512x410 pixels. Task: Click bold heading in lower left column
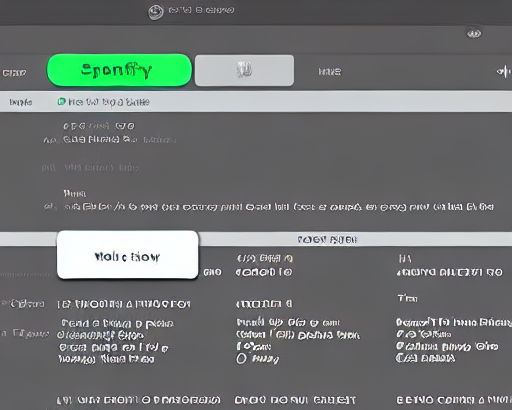pyautogui.click(x=124, y=304)
